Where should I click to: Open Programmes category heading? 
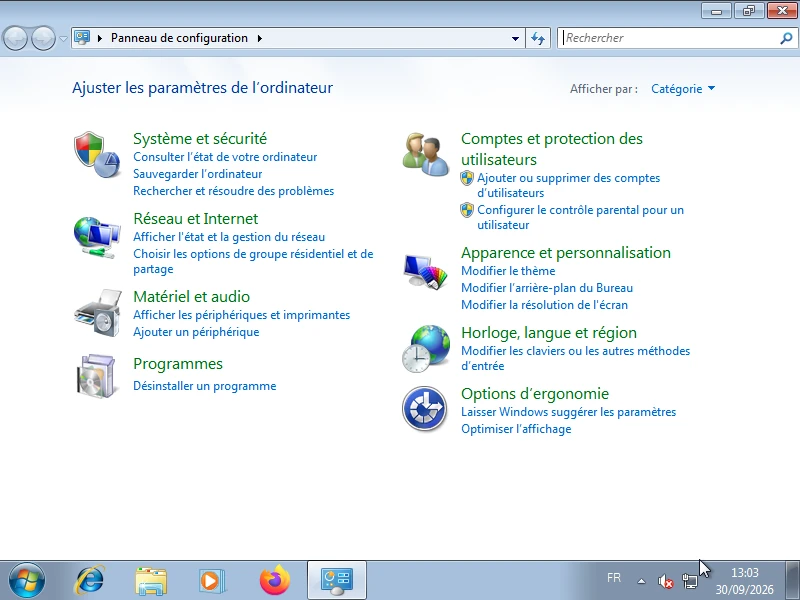coord(178,364)
